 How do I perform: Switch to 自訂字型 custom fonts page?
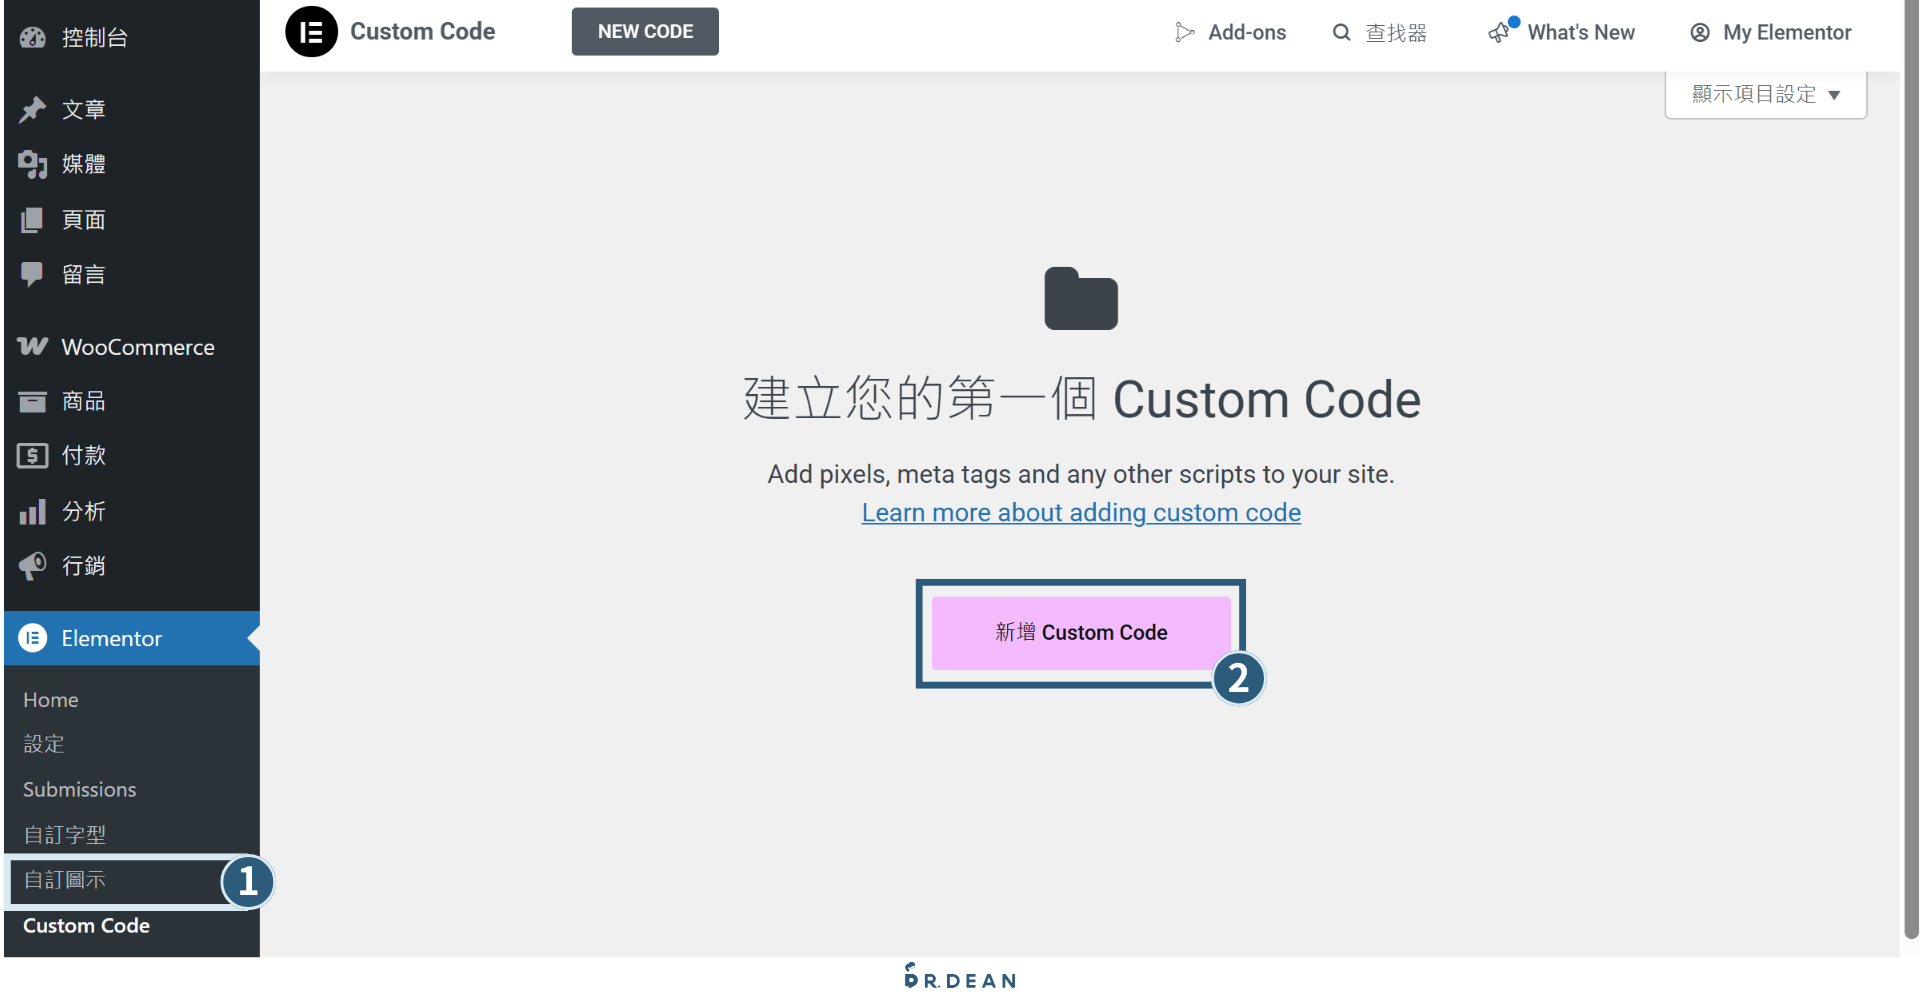point(64,834)
